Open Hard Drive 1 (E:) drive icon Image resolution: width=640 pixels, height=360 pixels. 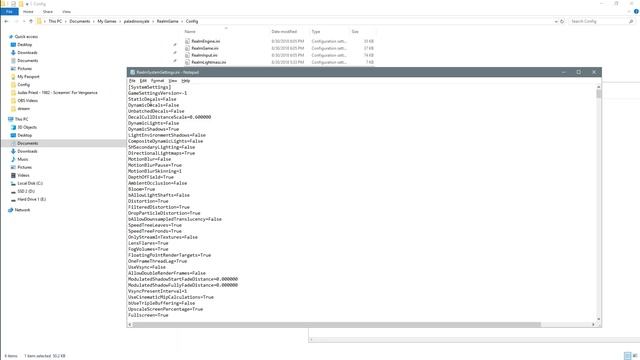(13, 199)
